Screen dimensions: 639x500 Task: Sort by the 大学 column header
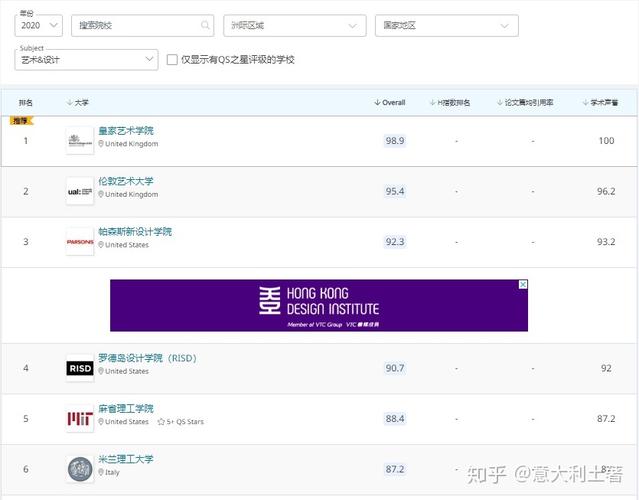(77, 102)
